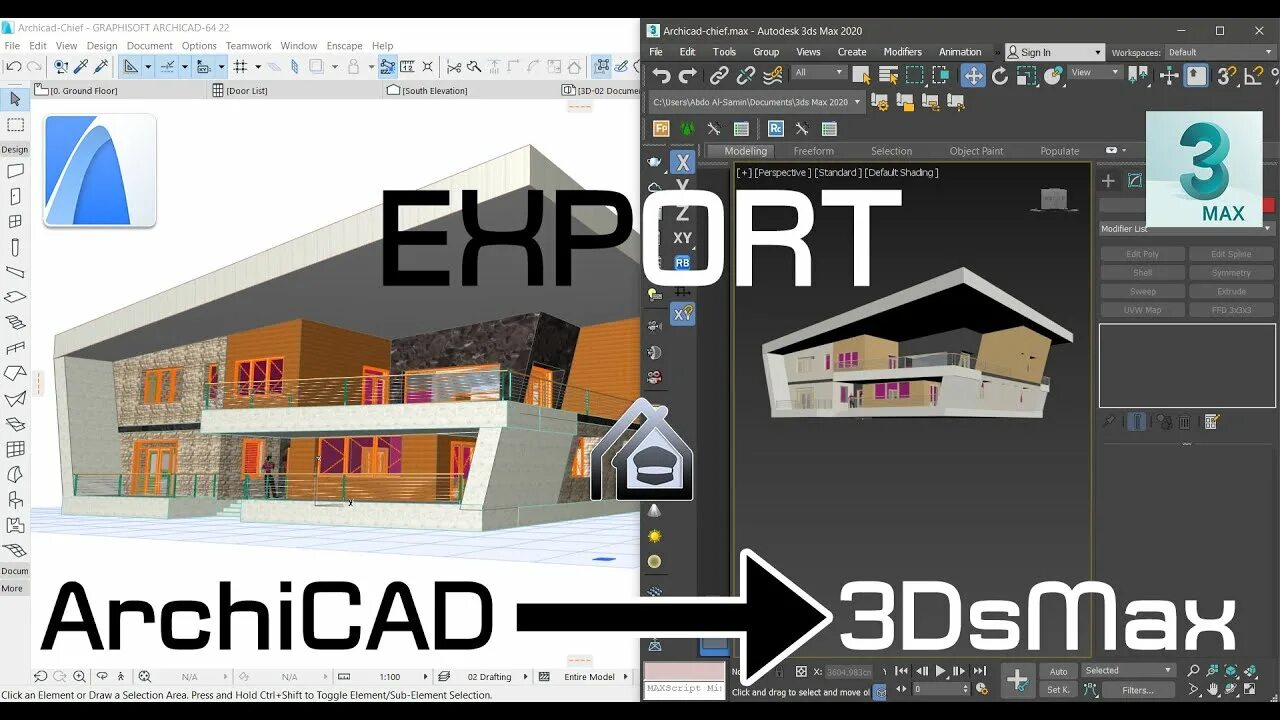Click the Edit Poly modifier button
This screenshot has height=720, width=1280.
coord(1142,254)
